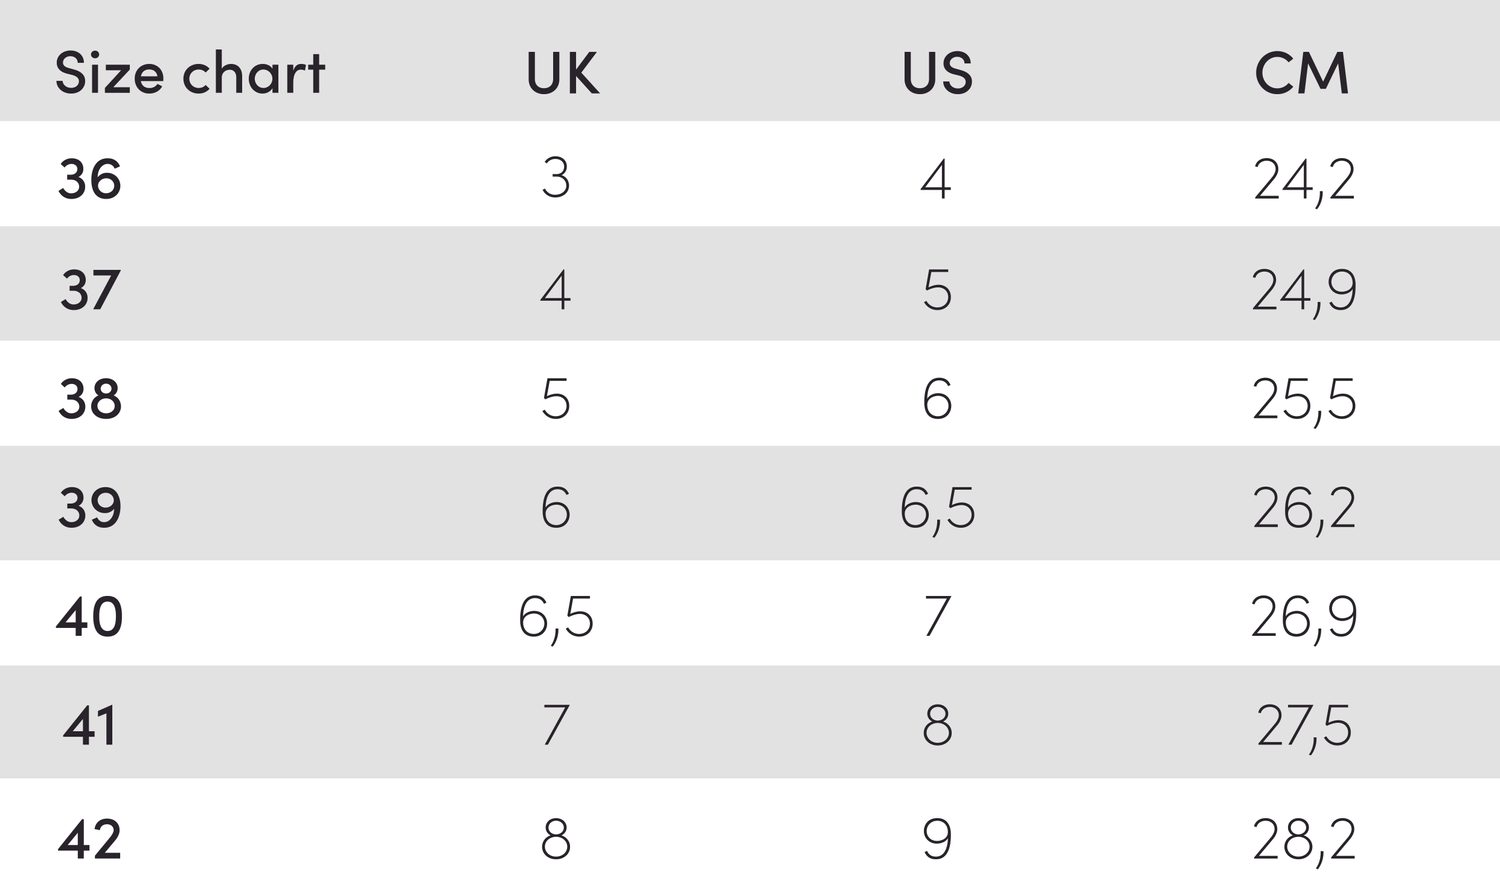The height and width of the screenshot is (893, 1500).
Task: Select the 27,5 CM value
Action: pyautogui.click(x=1305, y=728)
